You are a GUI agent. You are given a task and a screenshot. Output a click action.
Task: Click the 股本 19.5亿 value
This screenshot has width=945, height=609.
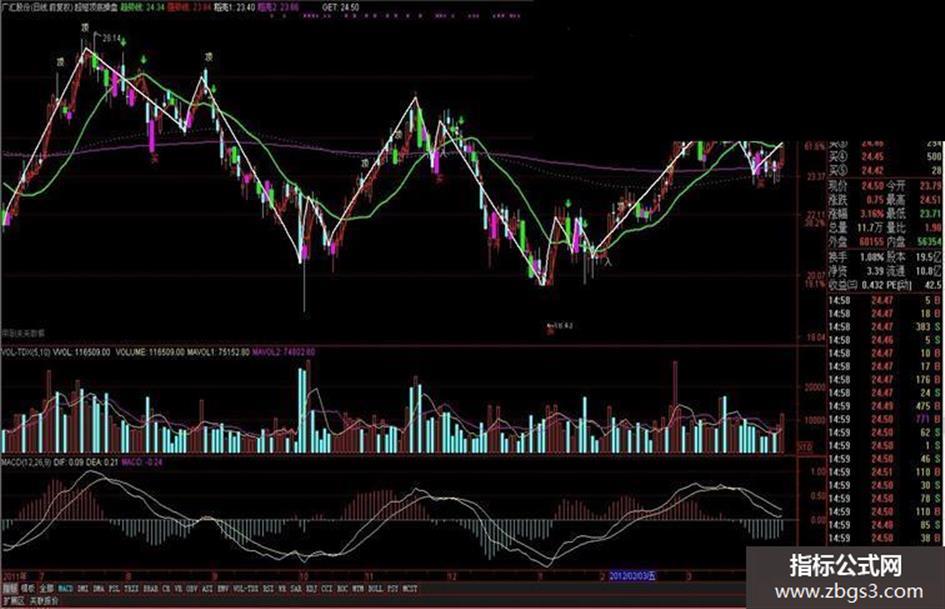pyautogui.click(x=929, y=257)
